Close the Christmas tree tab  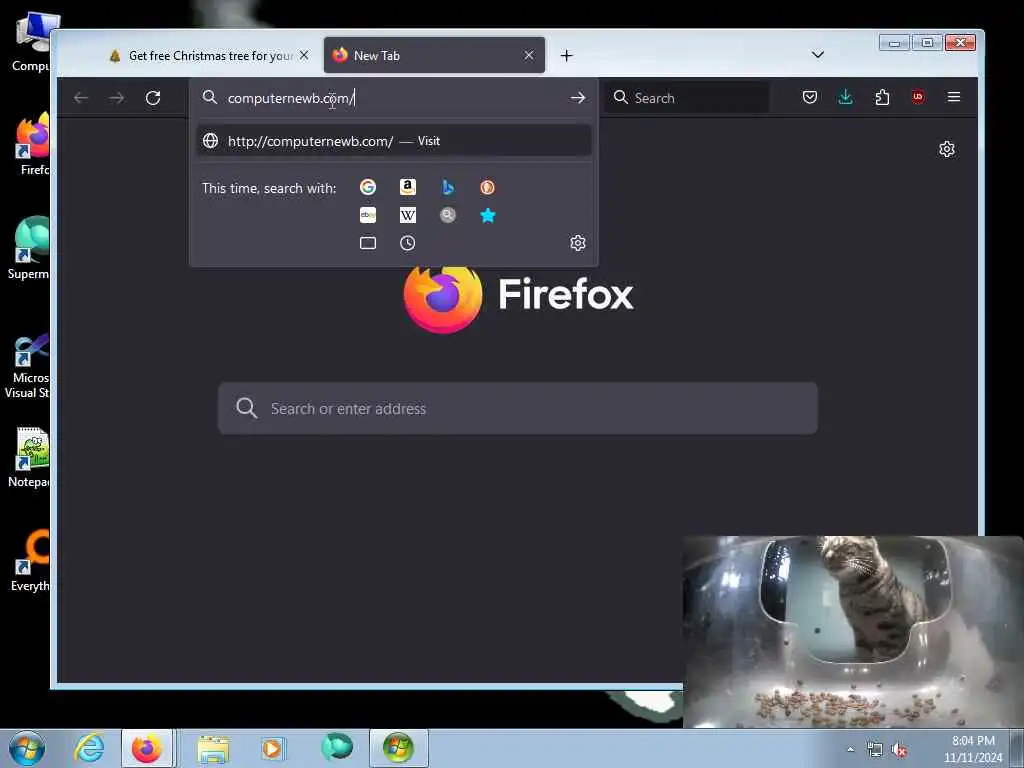click(x=304, y=56)
